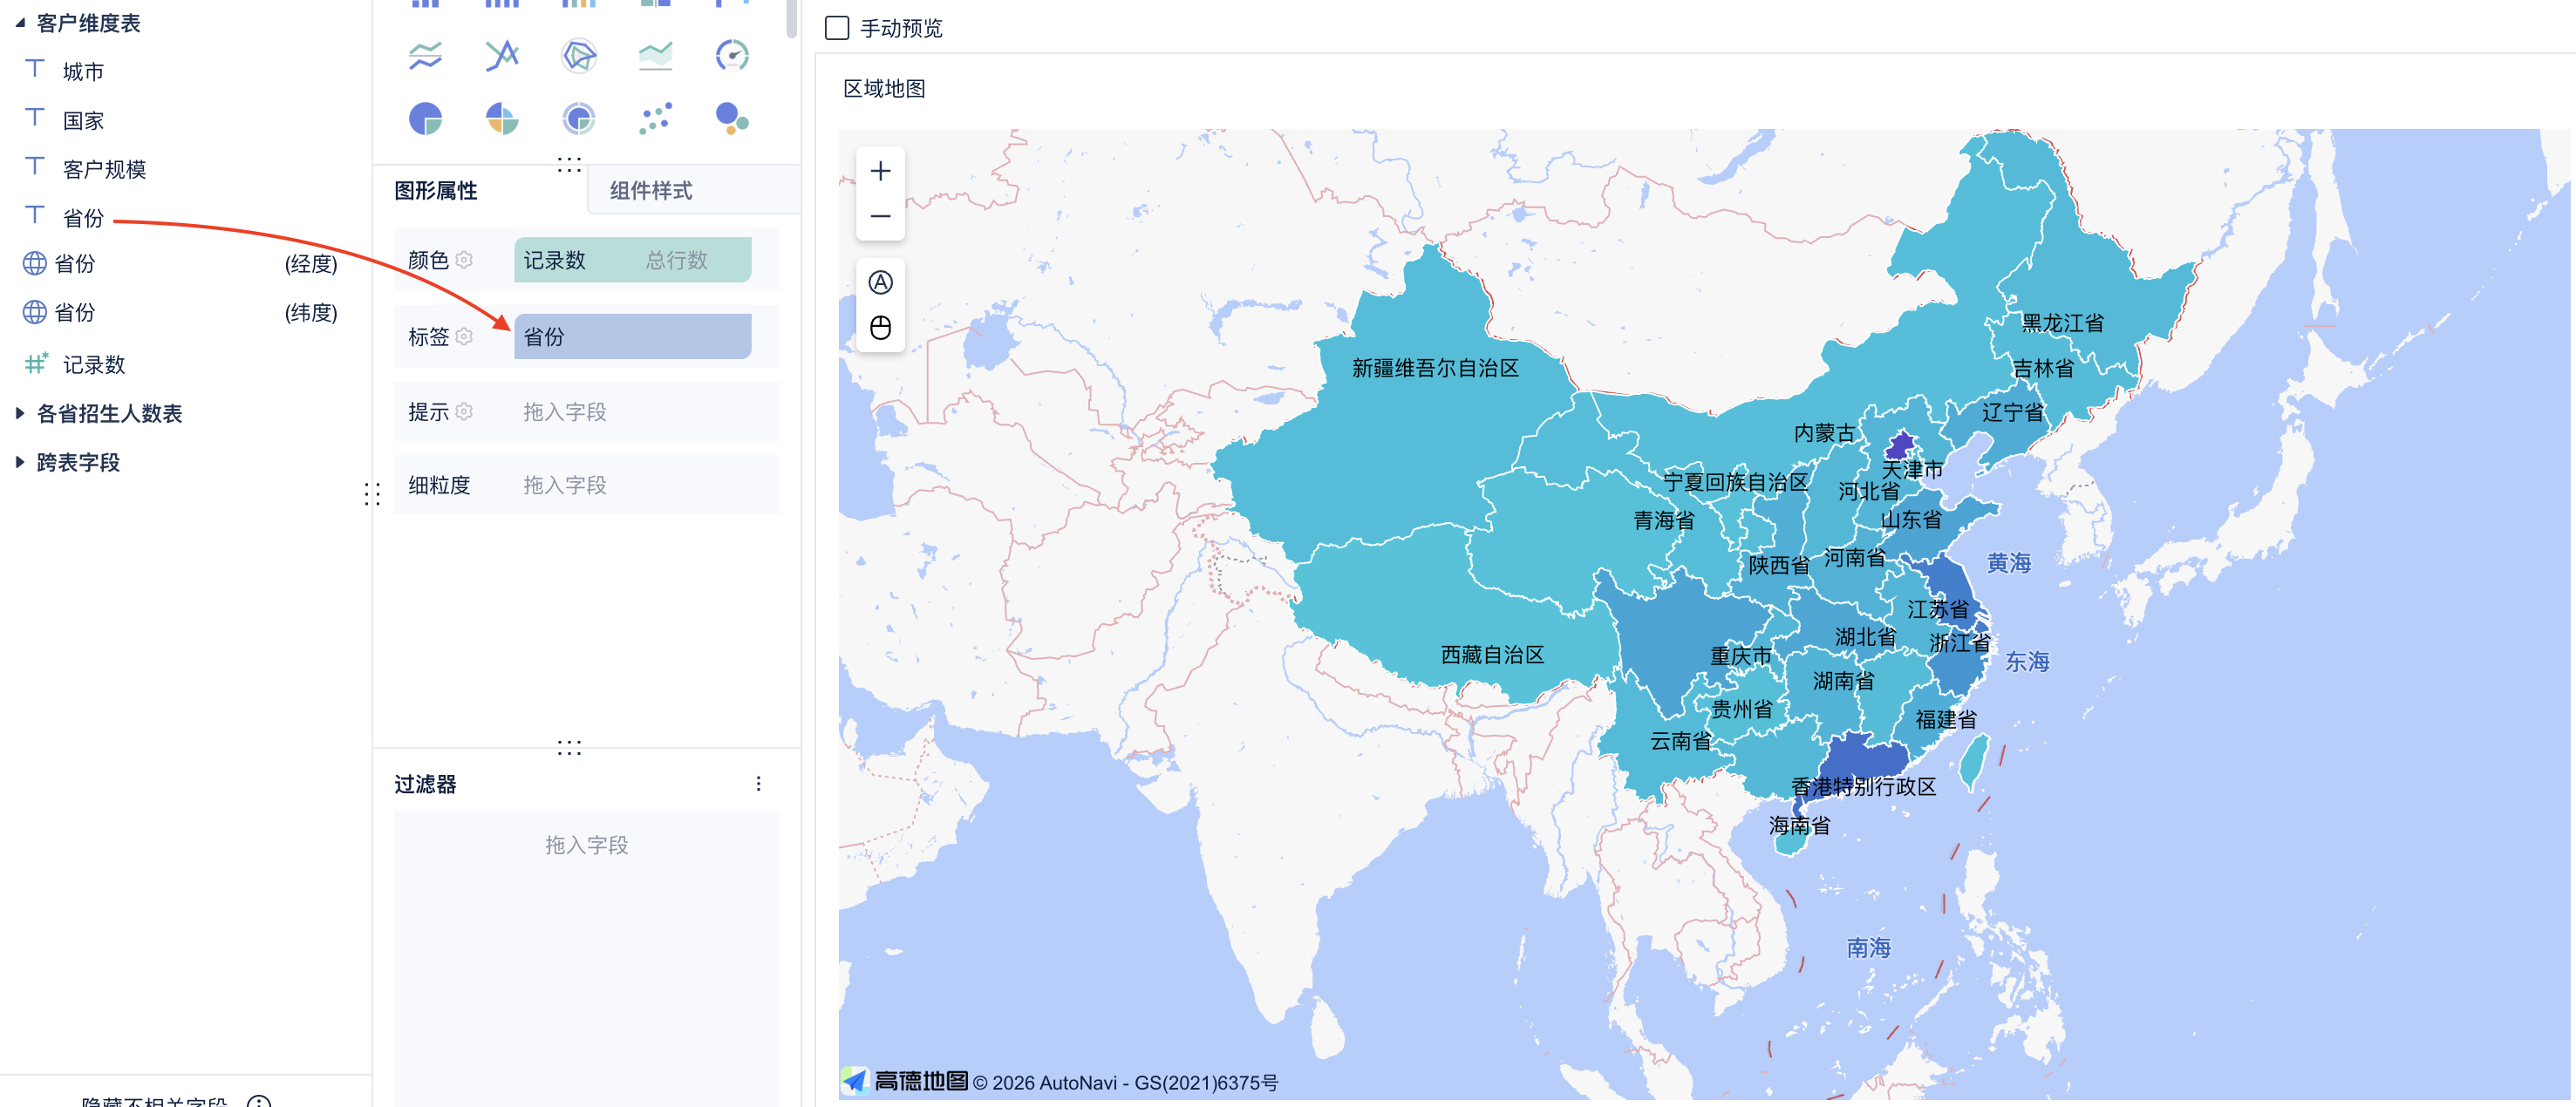Open the color settings gear icon
Image resolution: width=2576 pixels, height=1107 pixels.
[x=464, y=260]
